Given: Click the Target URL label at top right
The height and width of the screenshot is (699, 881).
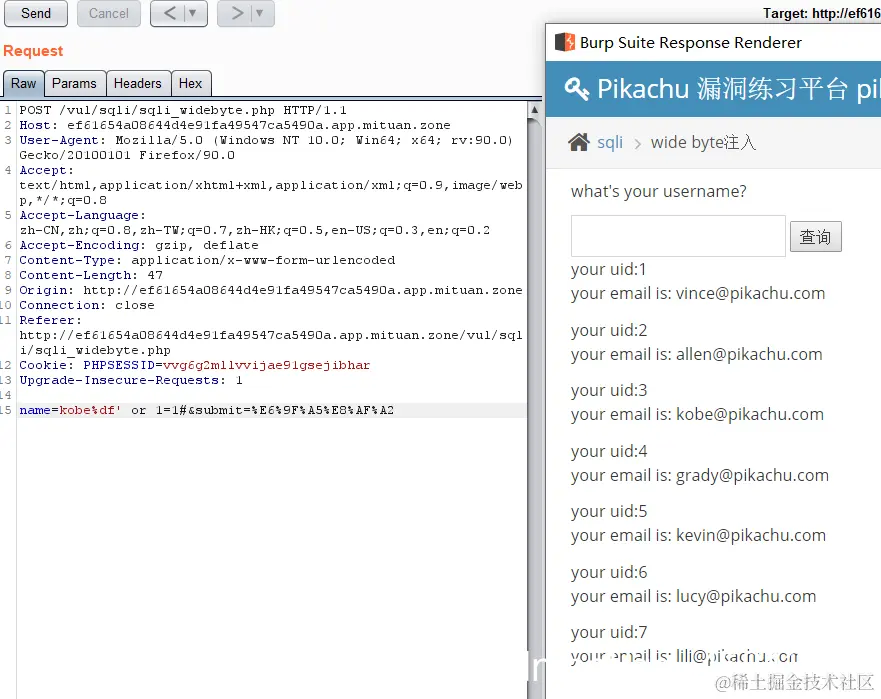Looking at the screenshot, I should tap(821, 13).
